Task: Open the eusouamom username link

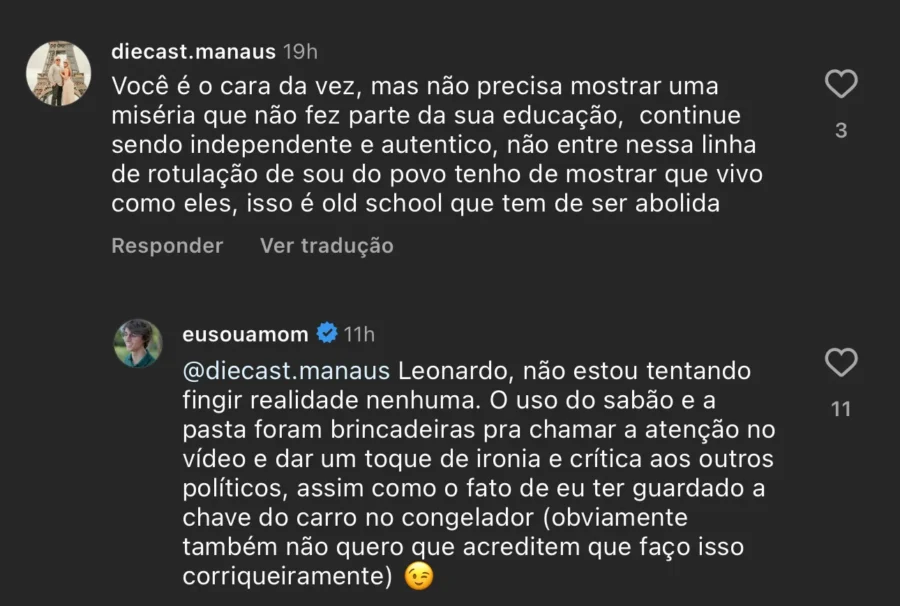Action: (x=246, y=334)
